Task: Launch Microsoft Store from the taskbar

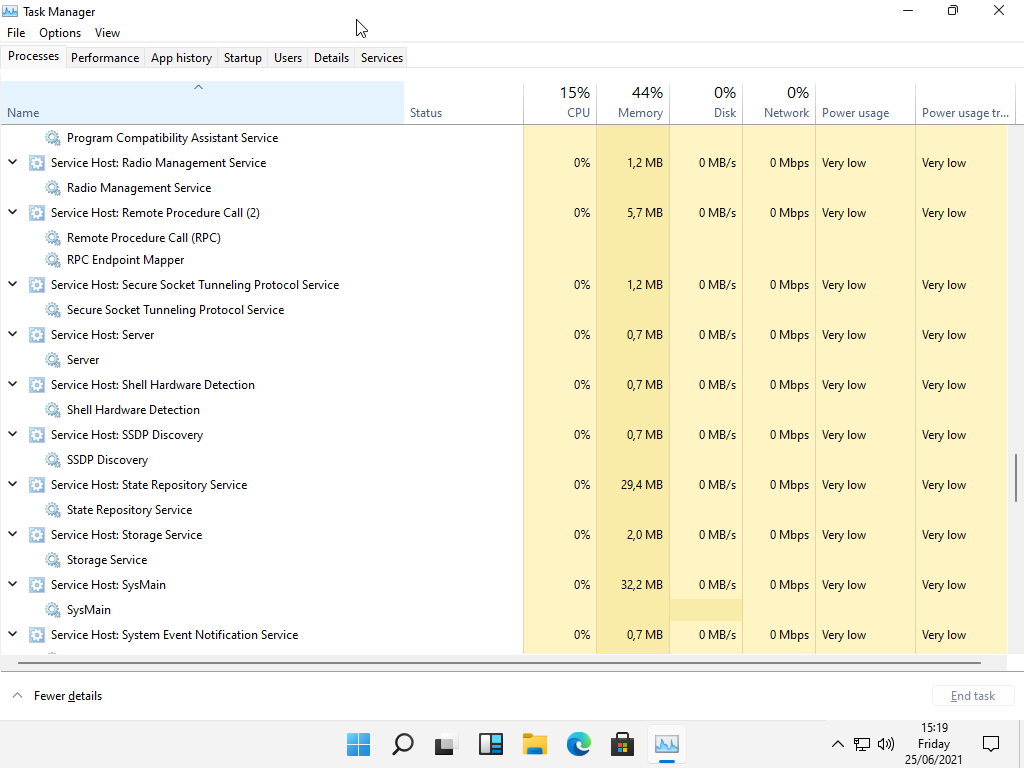Action: click(623, 744)
